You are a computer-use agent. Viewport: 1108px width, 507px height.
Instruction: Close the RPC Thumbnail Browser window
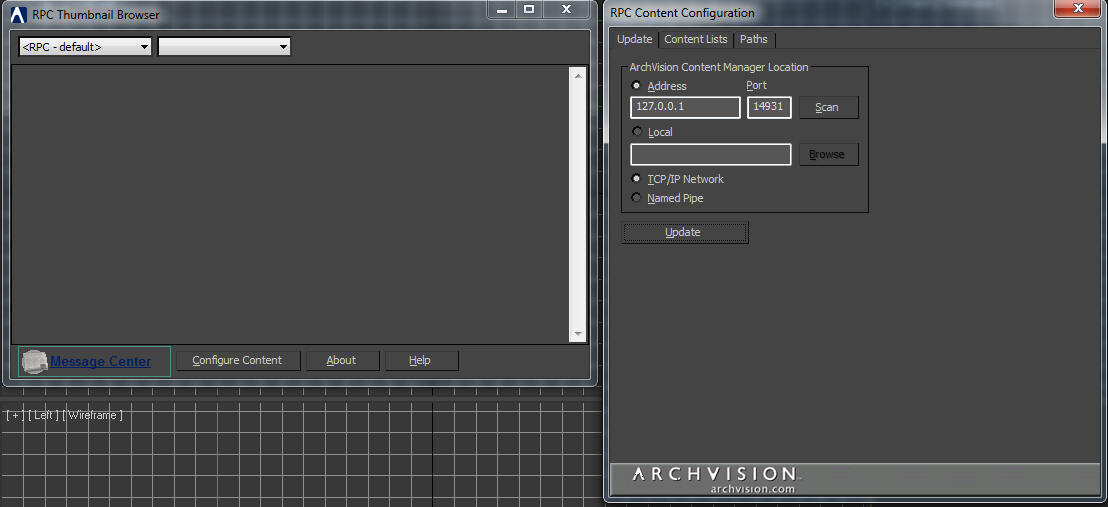point(566,9)
